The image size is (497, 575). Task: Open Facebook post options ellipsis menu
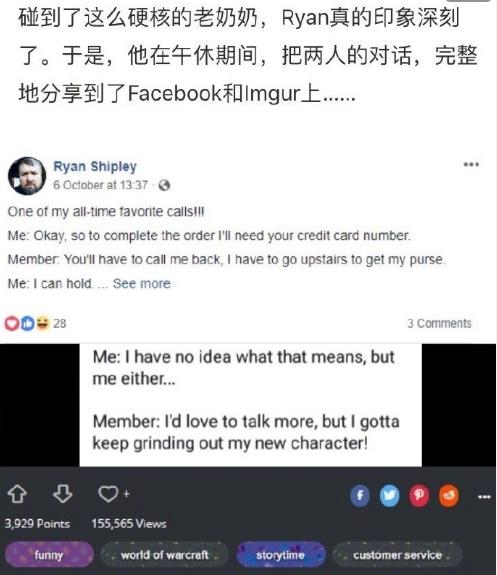click(471, 164)
